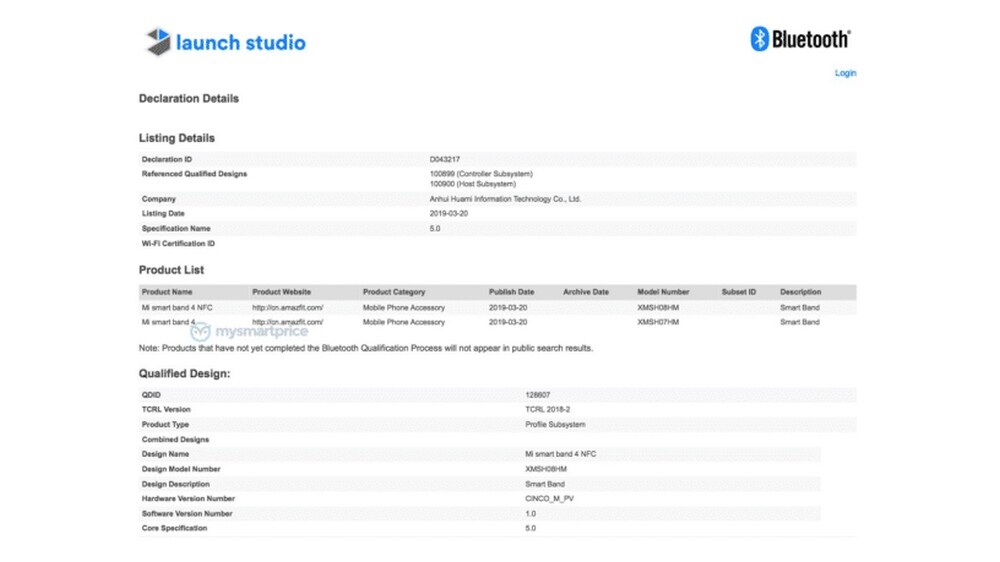Select model number XMSH07HM in product list
1000x562 pixels.
point(658,322)
